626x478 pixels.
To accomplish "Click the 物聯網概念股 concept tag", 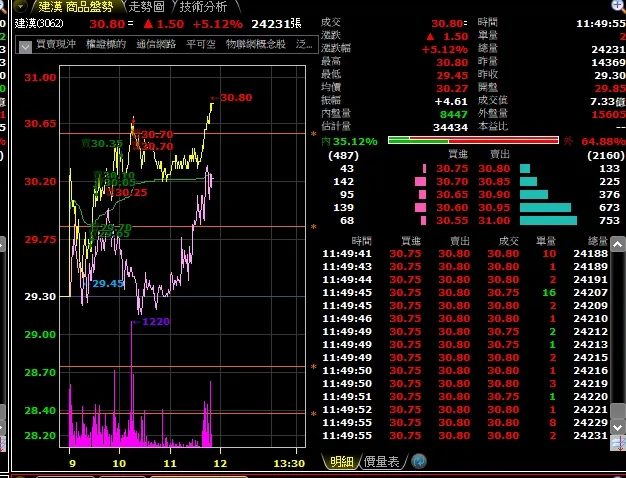I will (256, 44).
